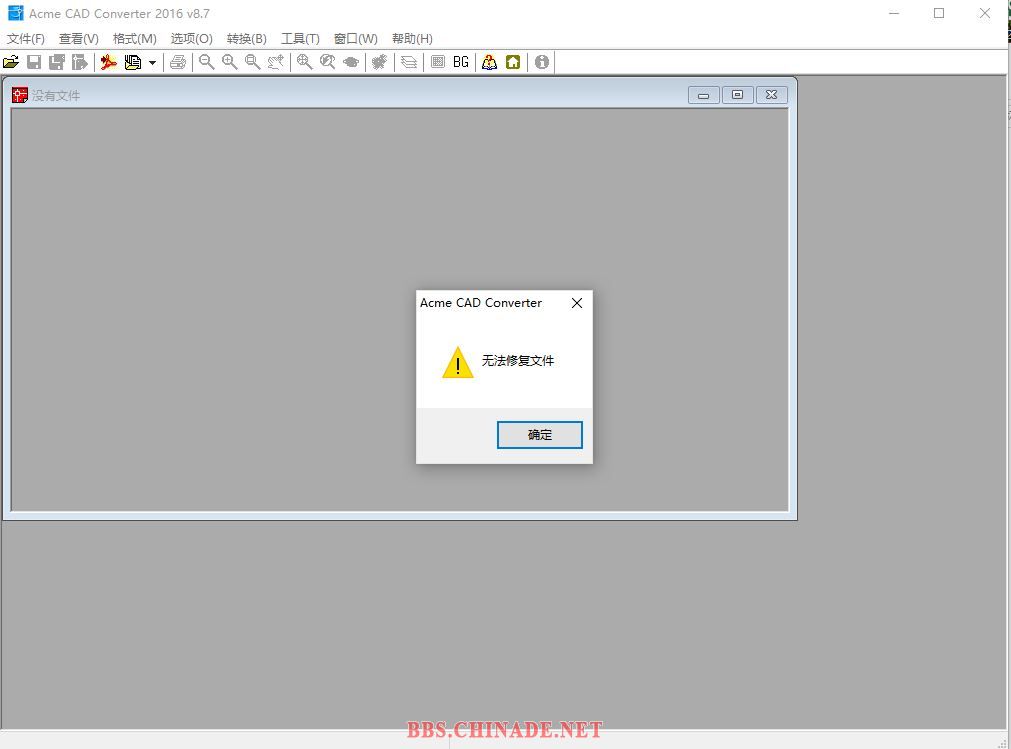
Task: Click the About info icon
Action: [542, 62]
